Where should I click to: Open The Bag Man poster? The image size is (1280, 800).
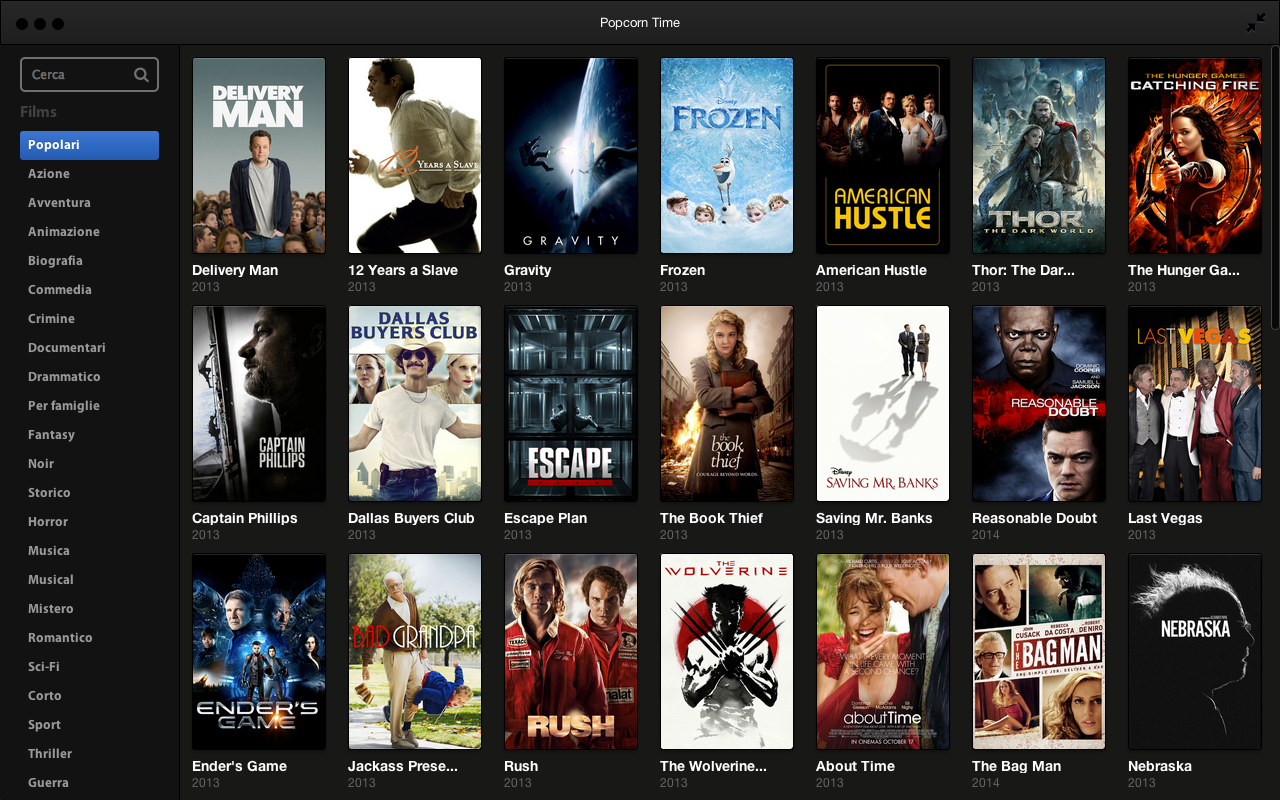pyautogui.click(x=1039, y=651)
